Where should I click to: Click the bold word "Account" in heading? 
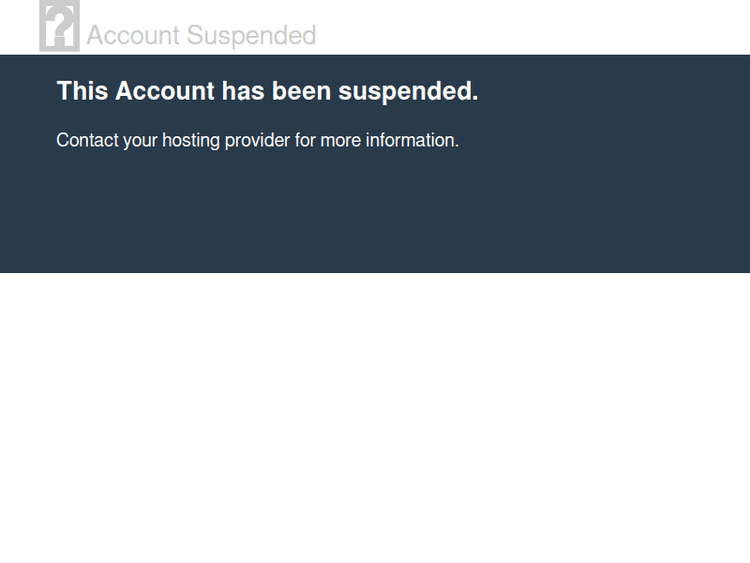165,91
